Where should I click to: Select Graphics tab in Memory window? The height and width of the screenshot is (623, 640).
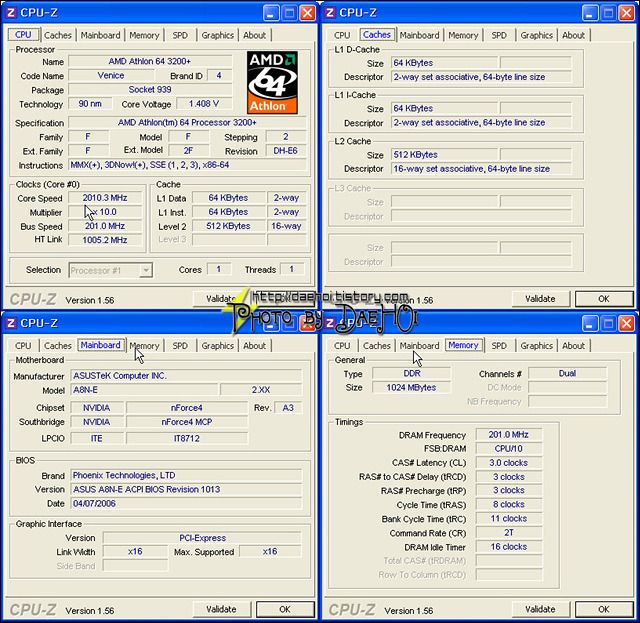pos(536,346)
